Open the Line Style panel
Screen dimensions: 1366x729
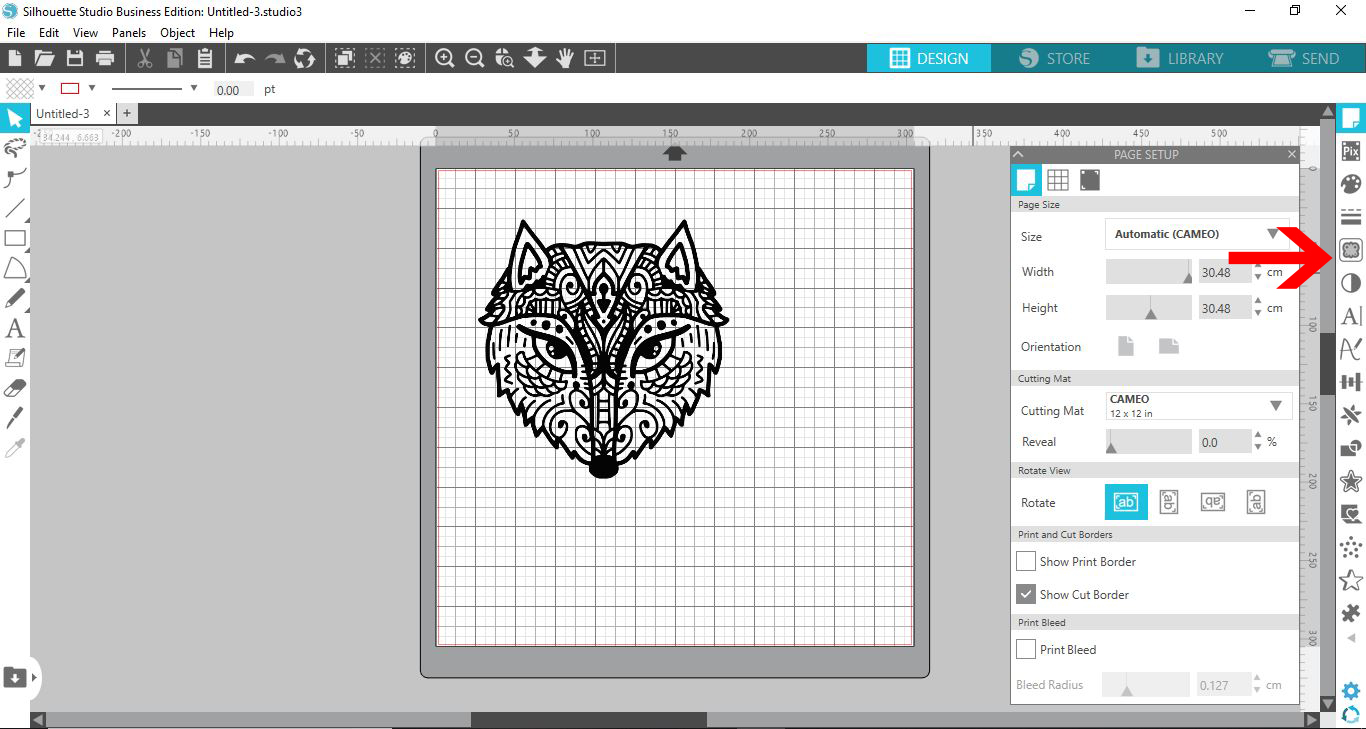1350,217
